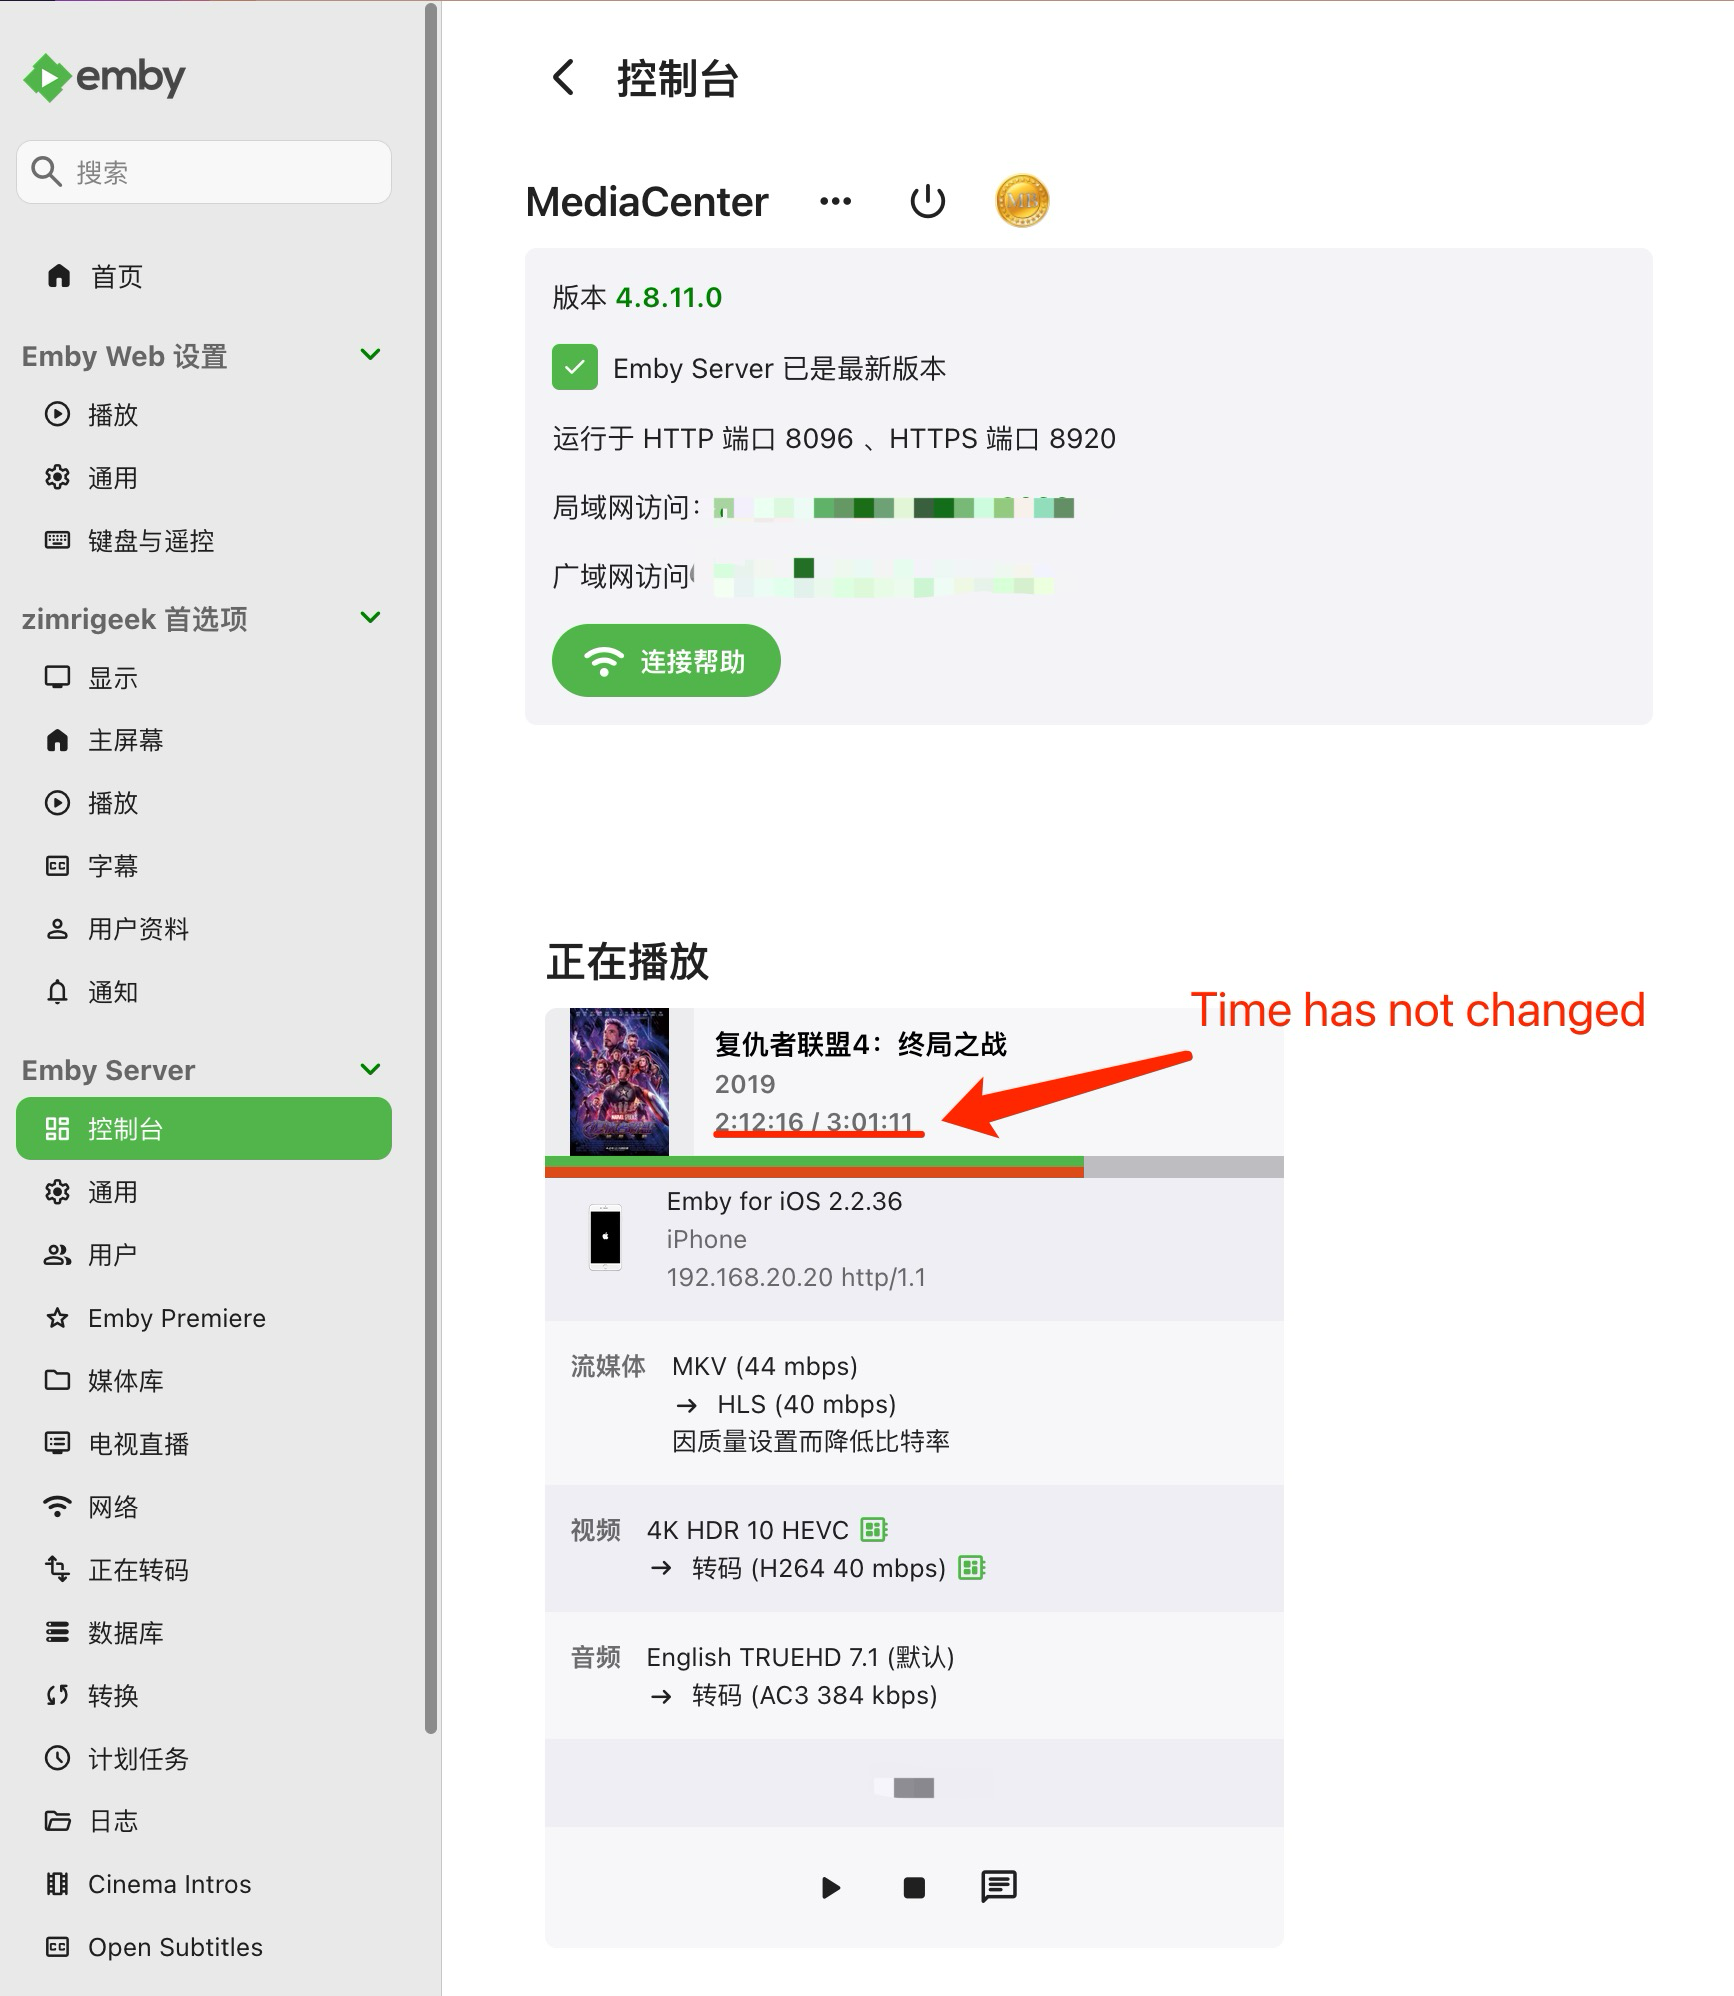Click the now-playing progress bar
The image size is (1734, 1996).
(914, 1167)
